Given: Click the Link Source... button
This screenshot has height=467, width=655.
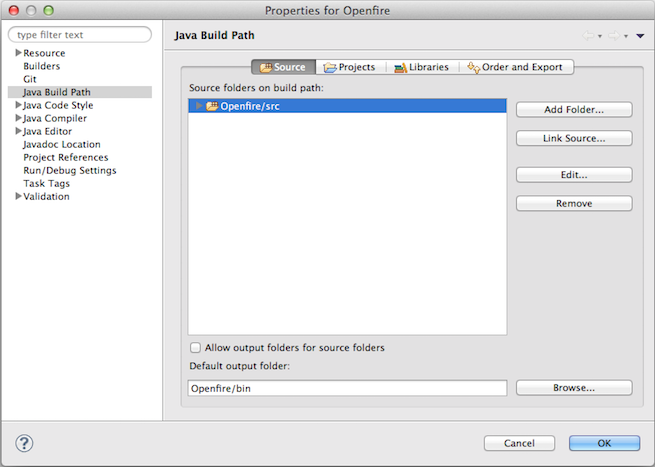Looking at the screenshot, I should [x=574, y=138].
